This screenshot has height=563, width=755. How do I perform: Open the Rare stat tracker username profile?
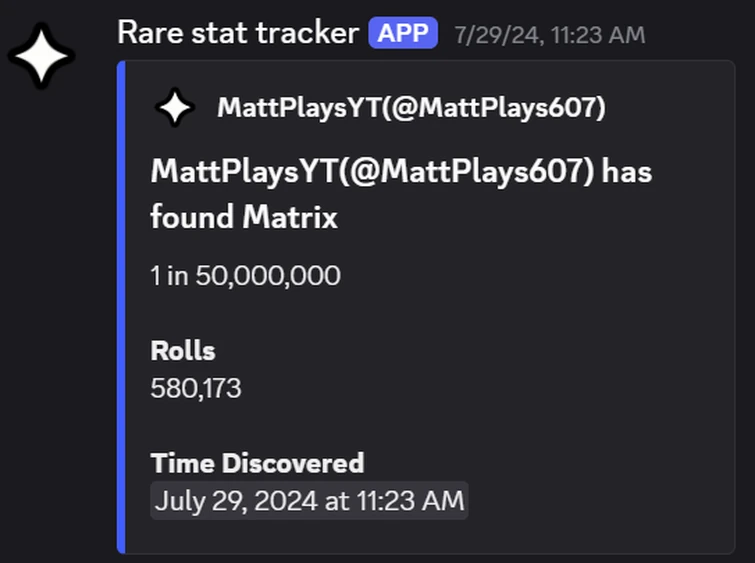tap(237, 33)
